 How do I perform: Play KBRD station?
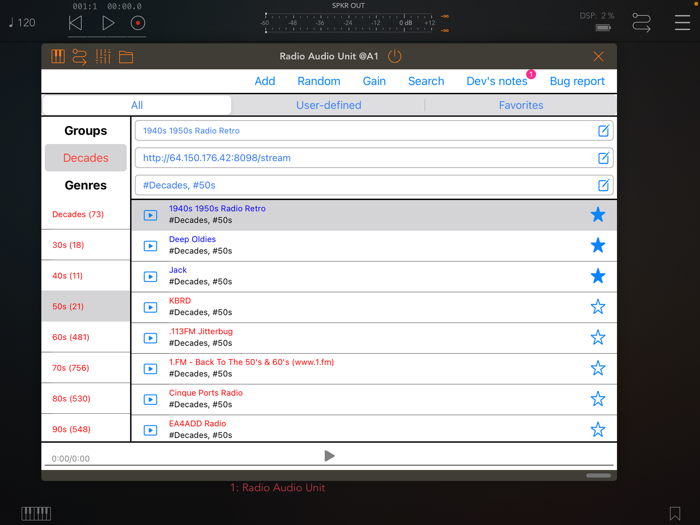pyautogui.click(x=150, y=308)
